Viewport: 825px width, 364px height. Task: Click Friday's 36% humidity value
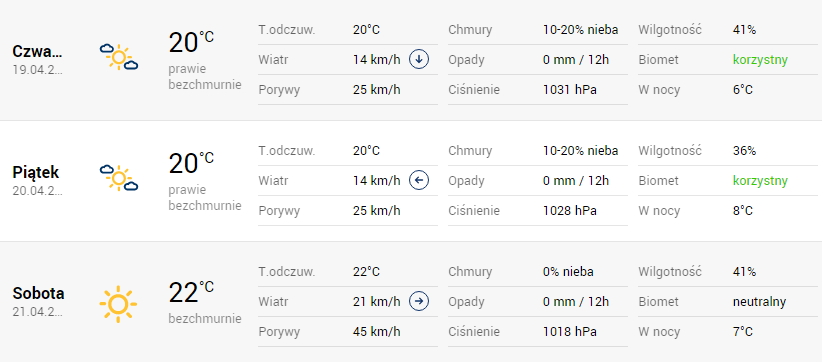[x=744, y=151]
